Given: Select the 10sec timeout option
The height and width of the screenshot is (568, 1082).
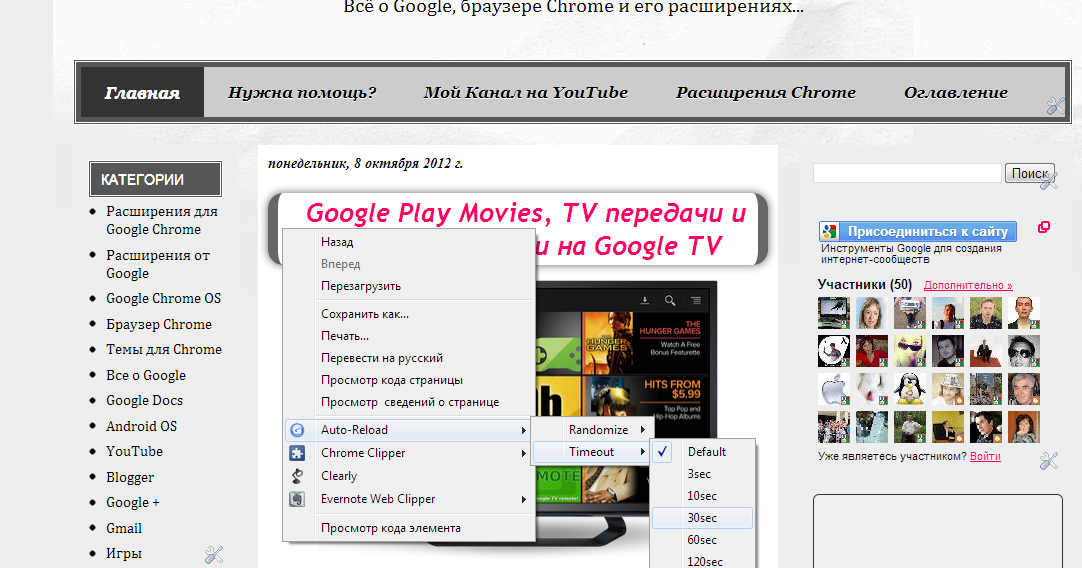Looking at the screenshot, I should 702,496.
